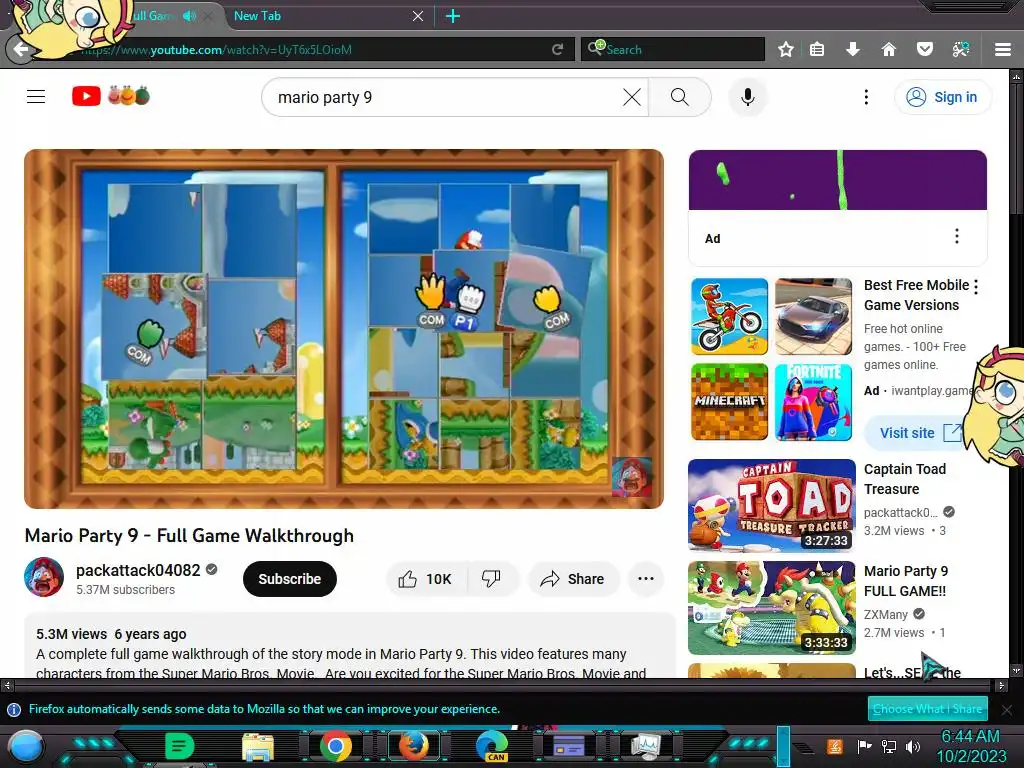Click Choose What I Share button

pyautogui.click(x=927, y=709)
